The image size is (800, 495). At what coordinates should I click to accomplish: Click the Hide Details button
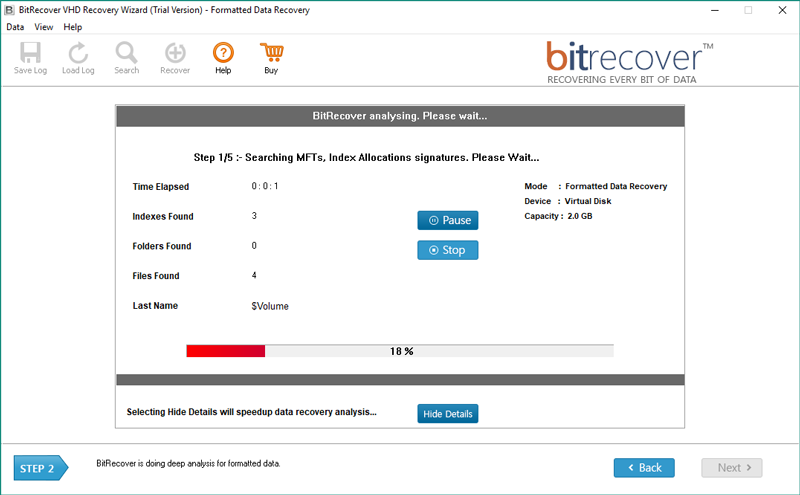(x=447, y=414)
